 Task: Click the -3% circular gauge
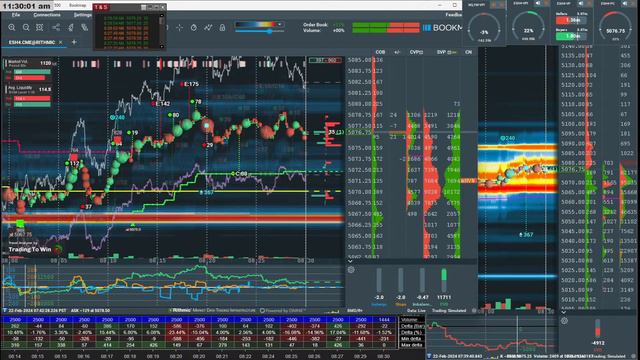tap(484, 28)
